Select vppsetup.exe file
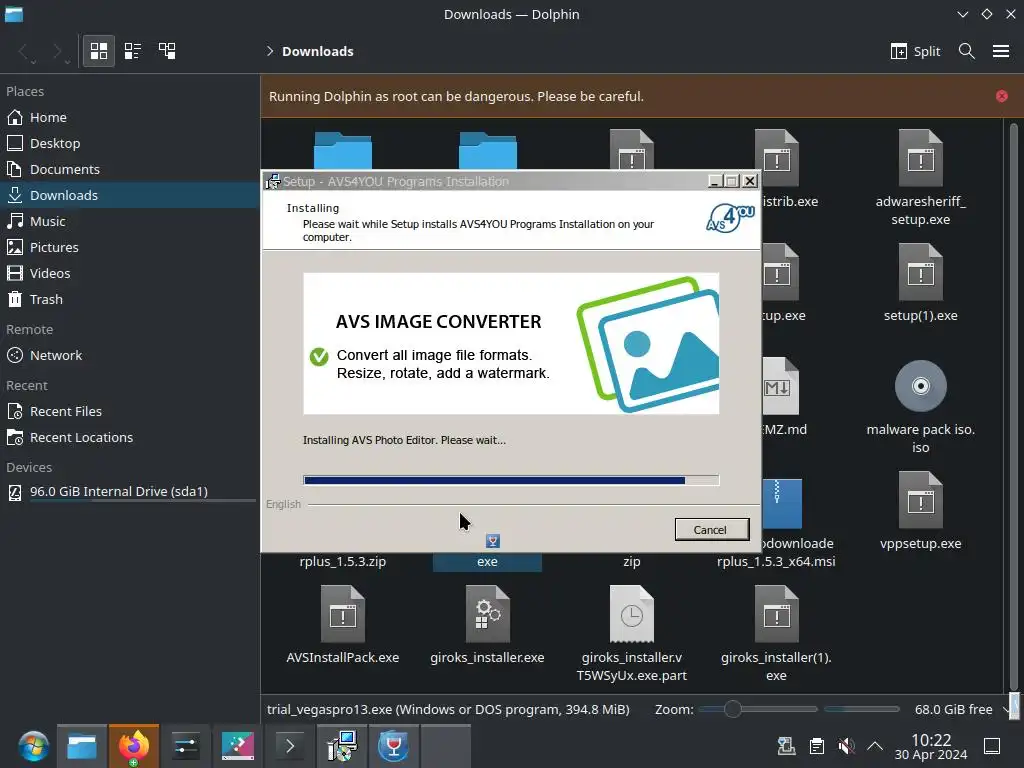 920,511
